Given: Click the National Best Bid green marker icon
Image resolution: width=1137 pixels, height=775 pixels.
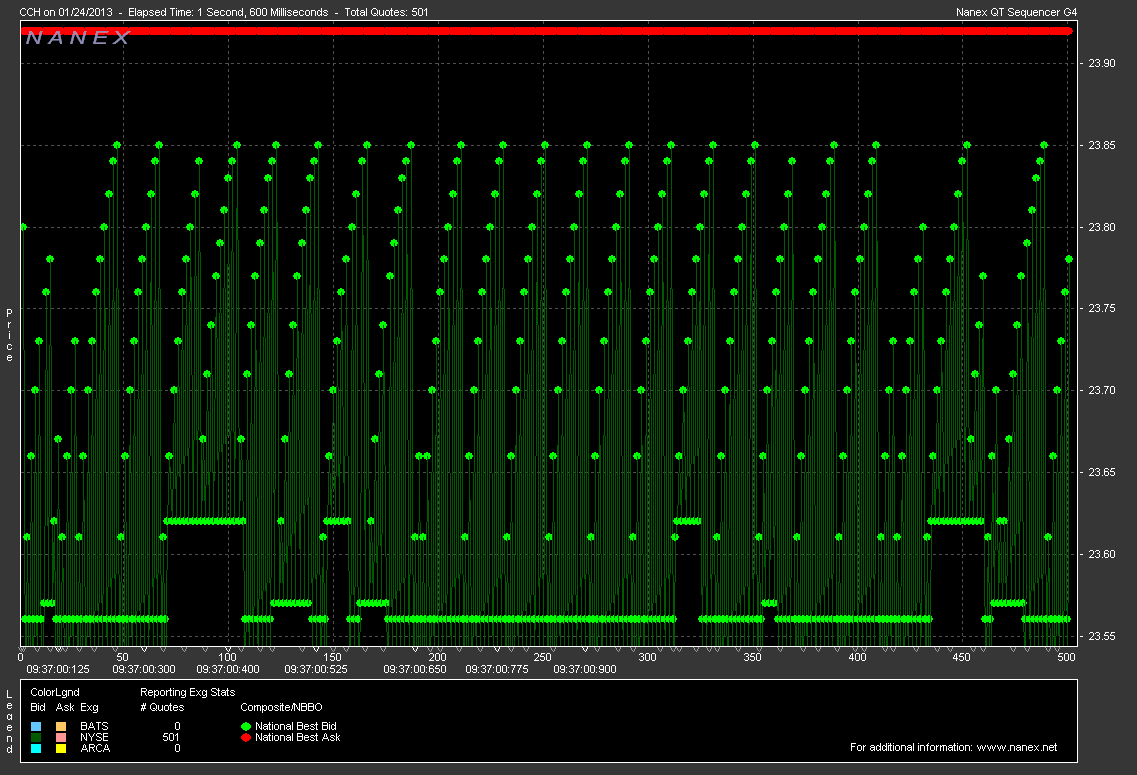Looking at the screenshot, I should (x=246, y=726).
